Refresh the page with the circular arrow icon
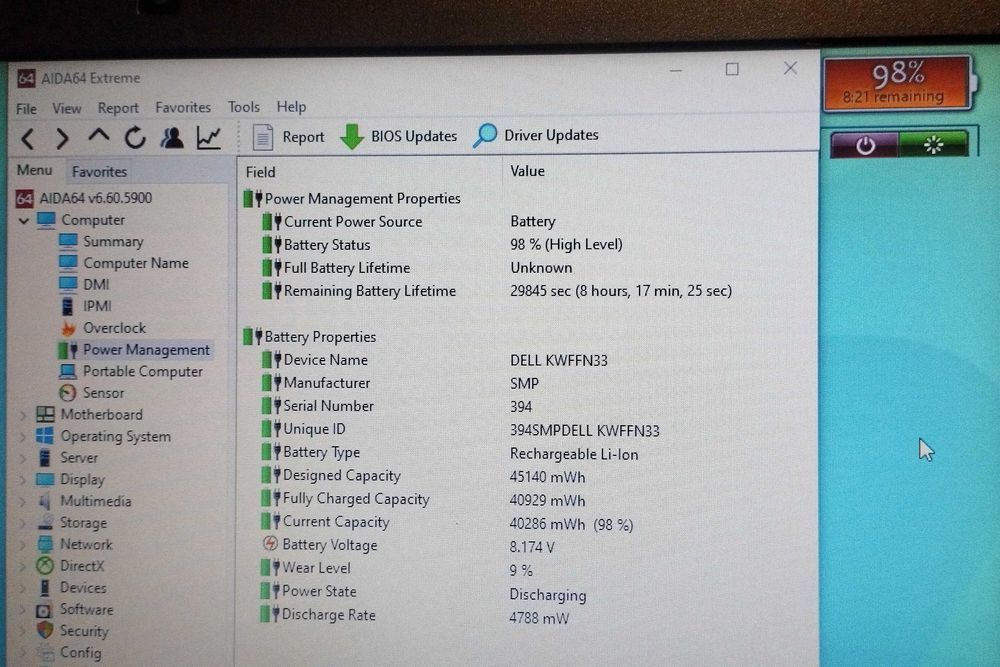Screen dimensions: 1000x667 click(x=135, y=137)
